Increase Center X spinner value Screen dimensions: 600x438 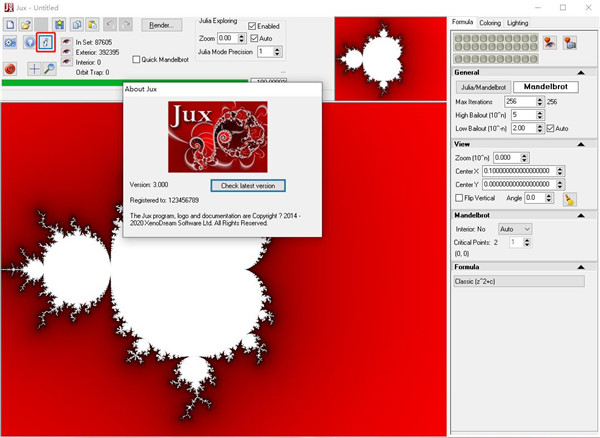pos(560,169)
